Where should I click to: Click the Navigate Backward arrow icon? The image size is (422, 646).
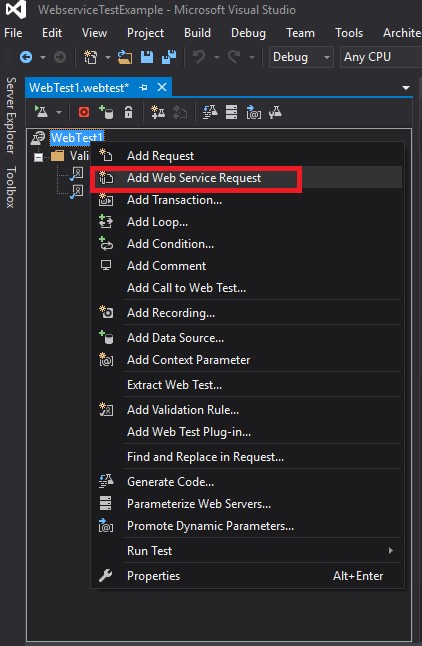coord(26,57)
